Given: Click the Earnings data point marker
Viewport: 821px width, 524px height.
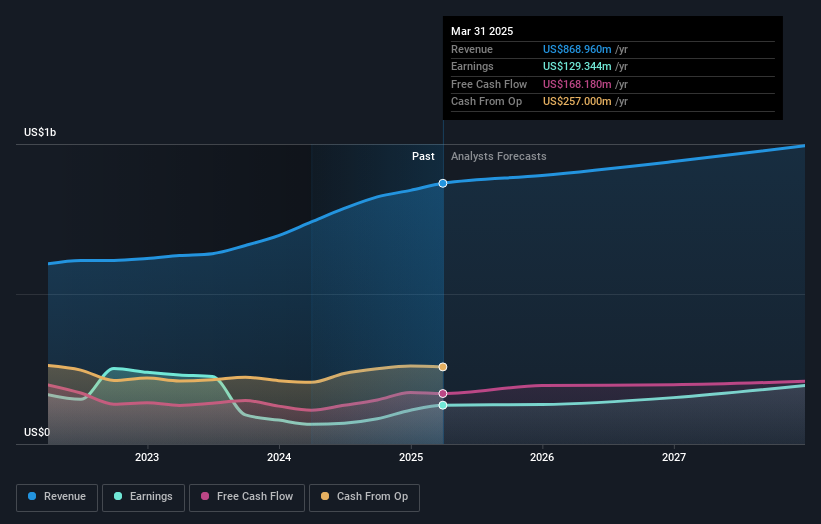Looking at the screenshot, I should (443, 405).
